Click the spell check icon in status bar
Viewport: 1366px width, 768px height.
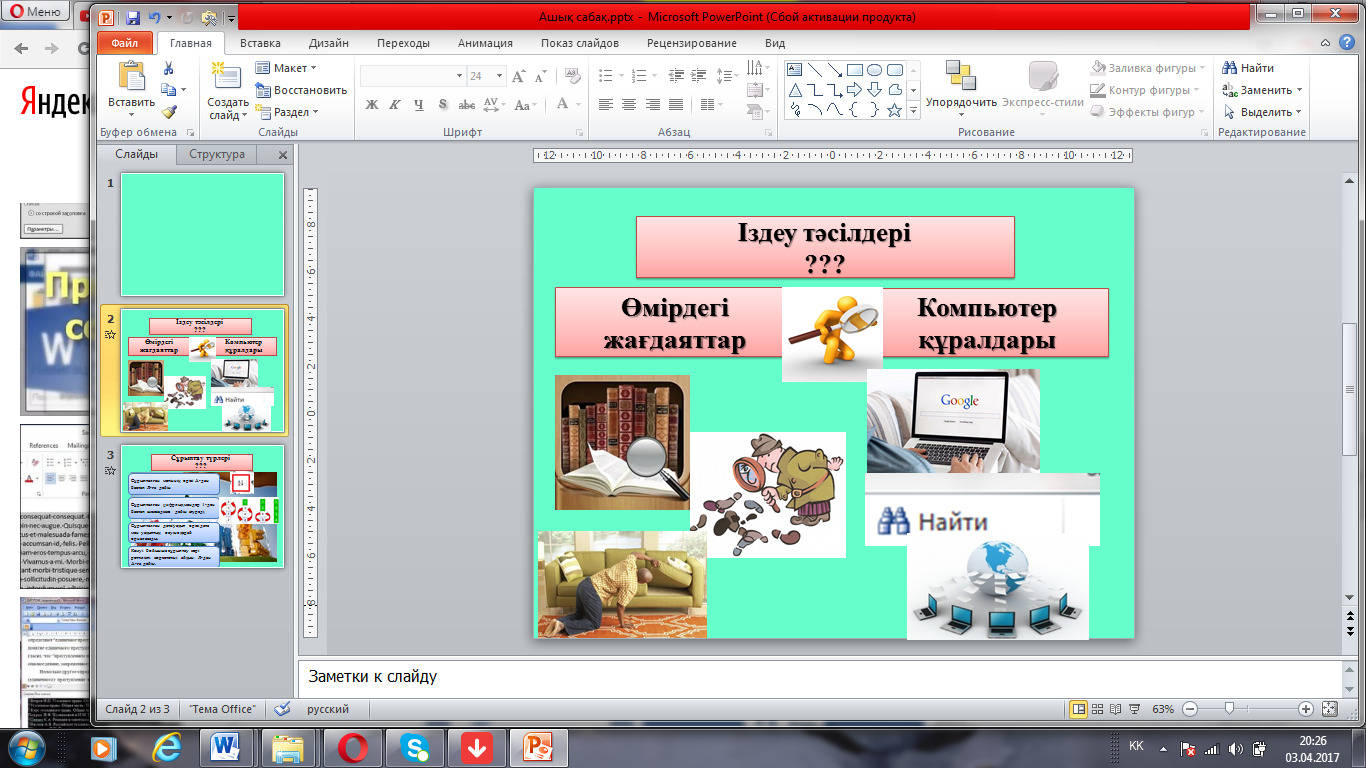[283, 708]
